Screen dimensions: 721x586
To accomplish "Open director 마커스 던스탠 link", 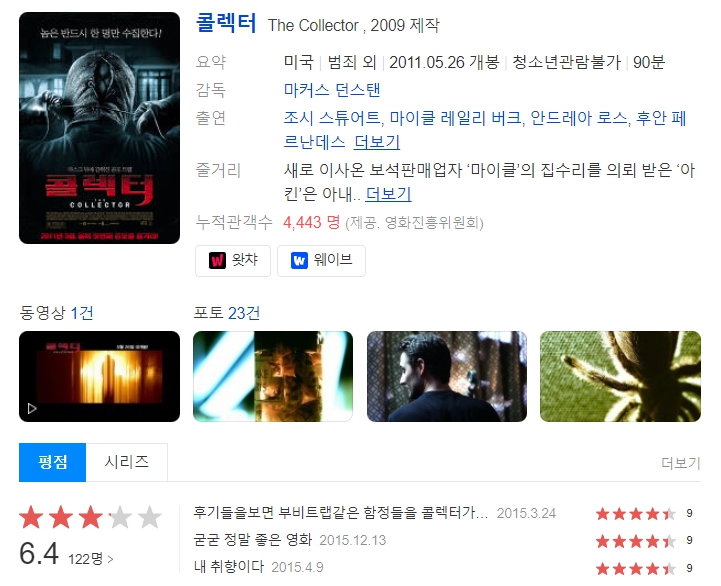I will pyautogui.click(x=332, y=90).
